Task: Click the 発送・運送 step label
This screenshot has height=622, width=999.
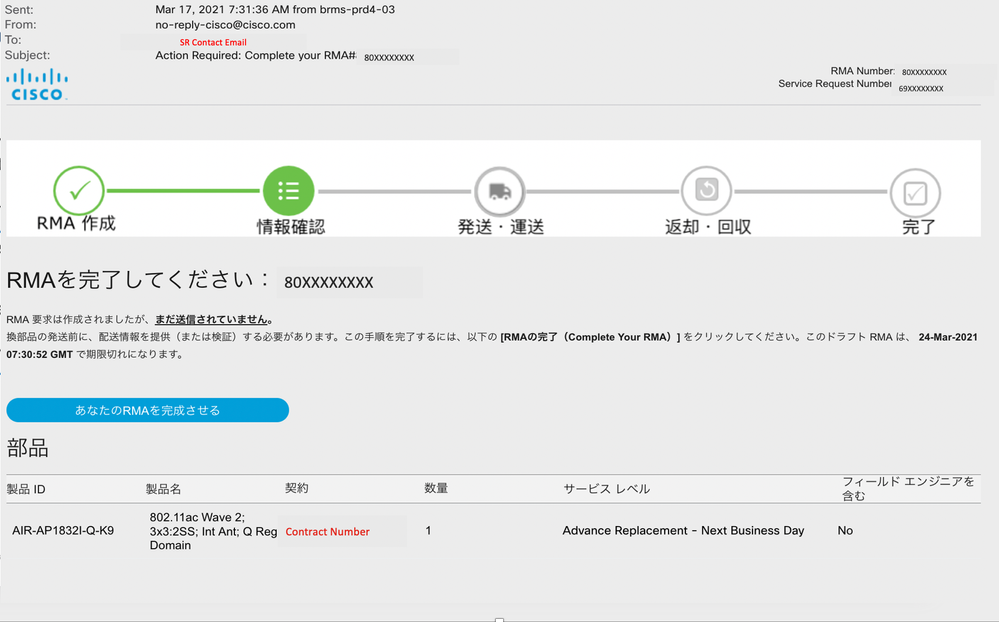Action: click(501, 227)
